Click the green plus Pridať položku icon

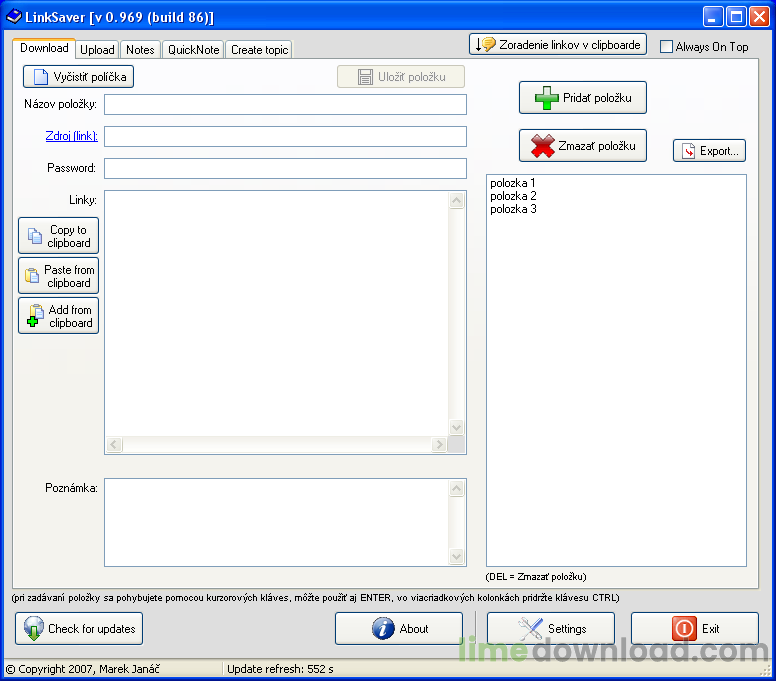point(546,98)
